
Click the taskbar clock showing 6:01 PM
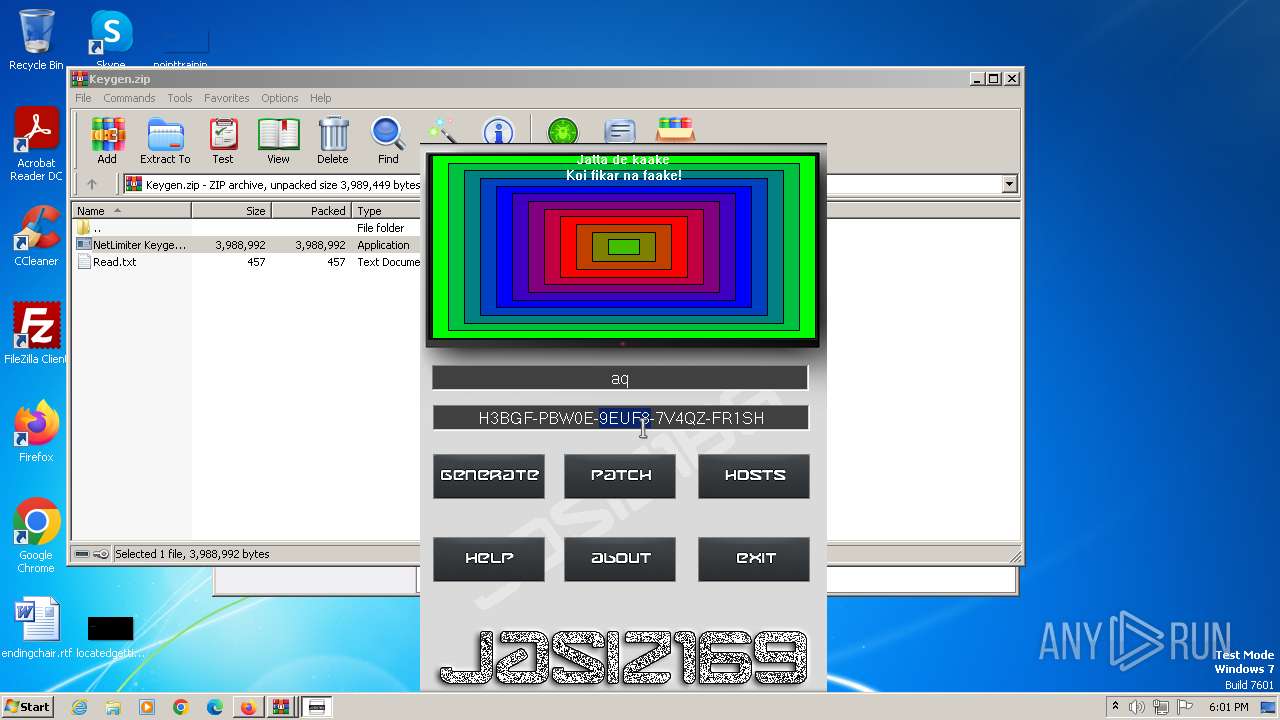pos(1228,707)
